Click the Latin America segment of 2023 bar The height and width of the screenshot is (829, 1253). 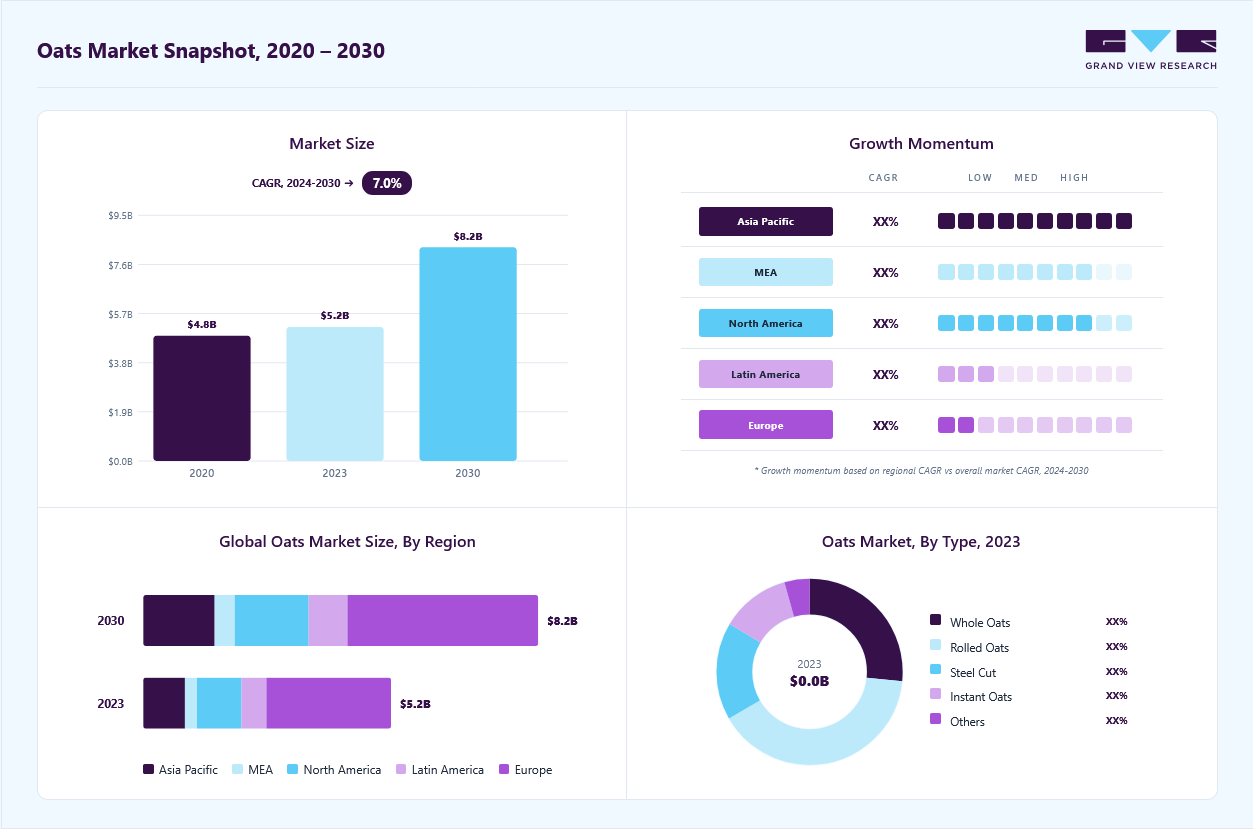pos(254,703)
